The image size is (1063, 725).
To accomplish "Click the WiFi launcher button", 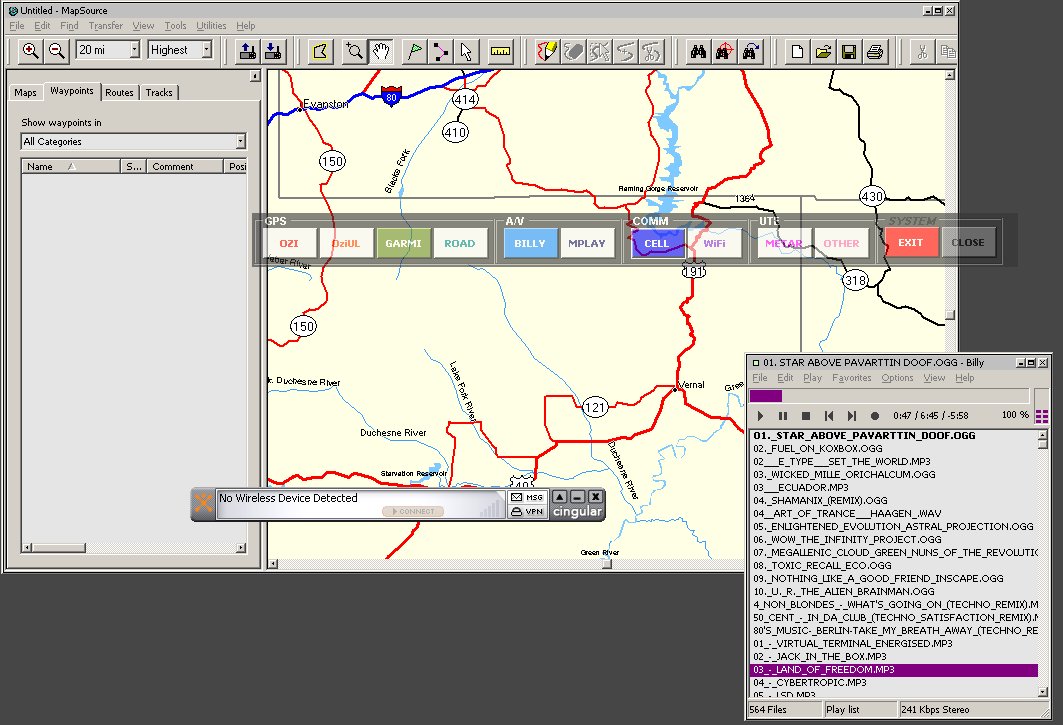I will coord(714,243).
